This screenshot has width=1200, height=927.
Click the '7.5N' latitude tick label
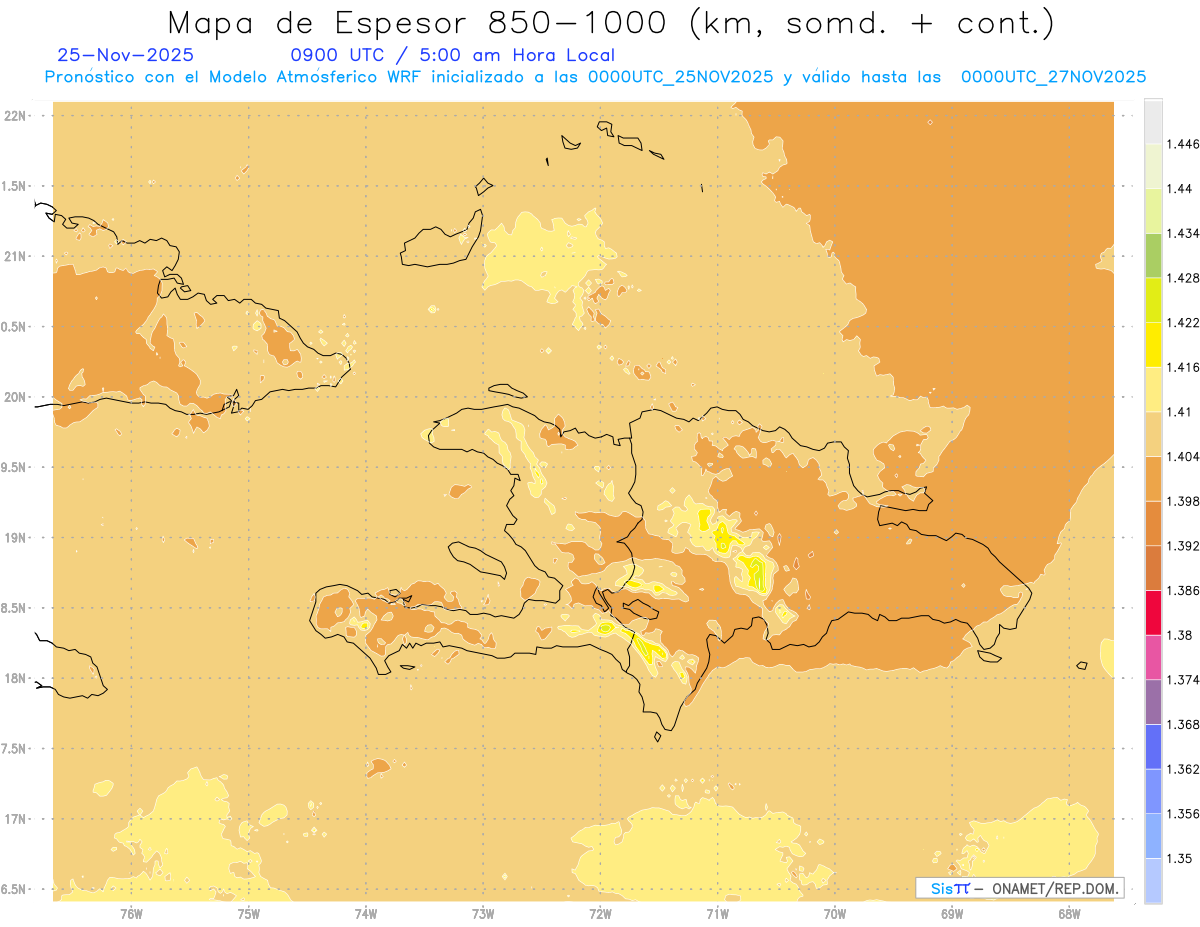(x=15, y=749)
